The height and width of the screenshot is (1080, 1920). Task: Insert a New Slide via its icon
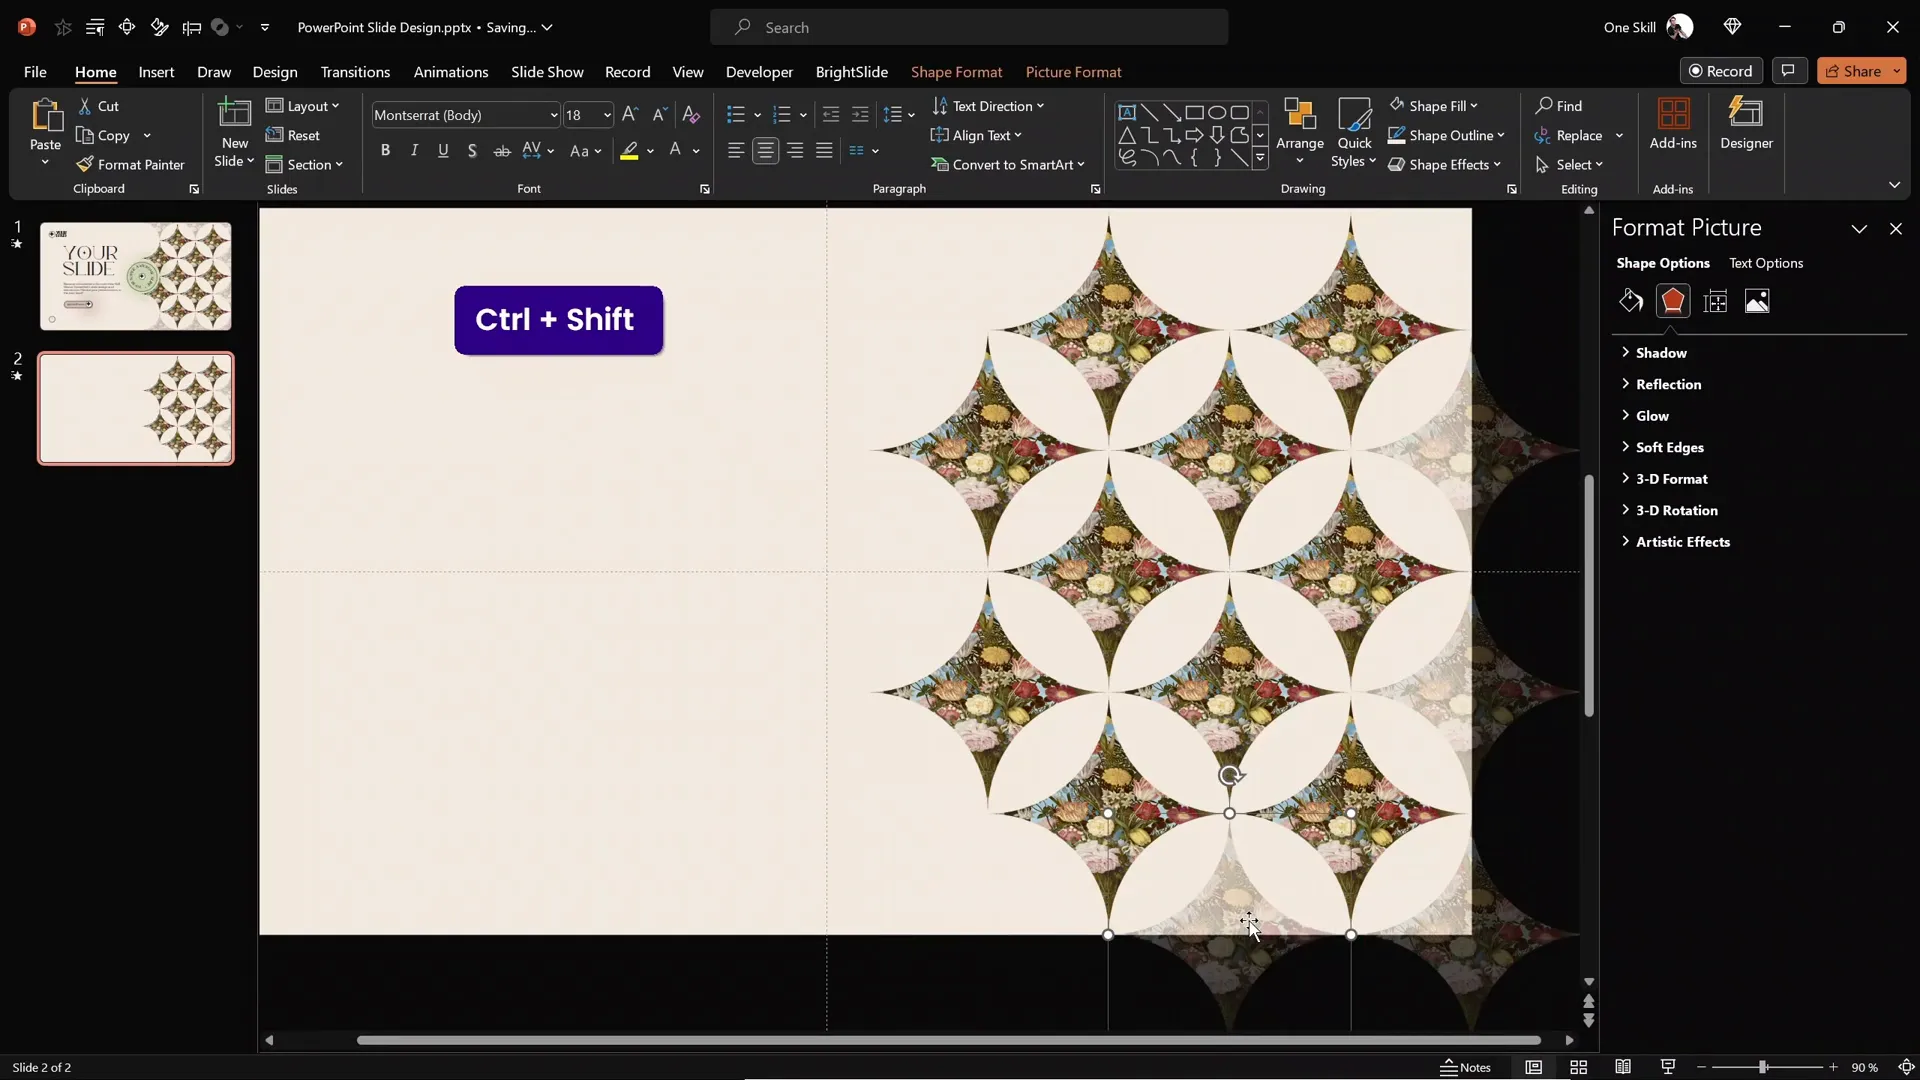coord(234,114)
